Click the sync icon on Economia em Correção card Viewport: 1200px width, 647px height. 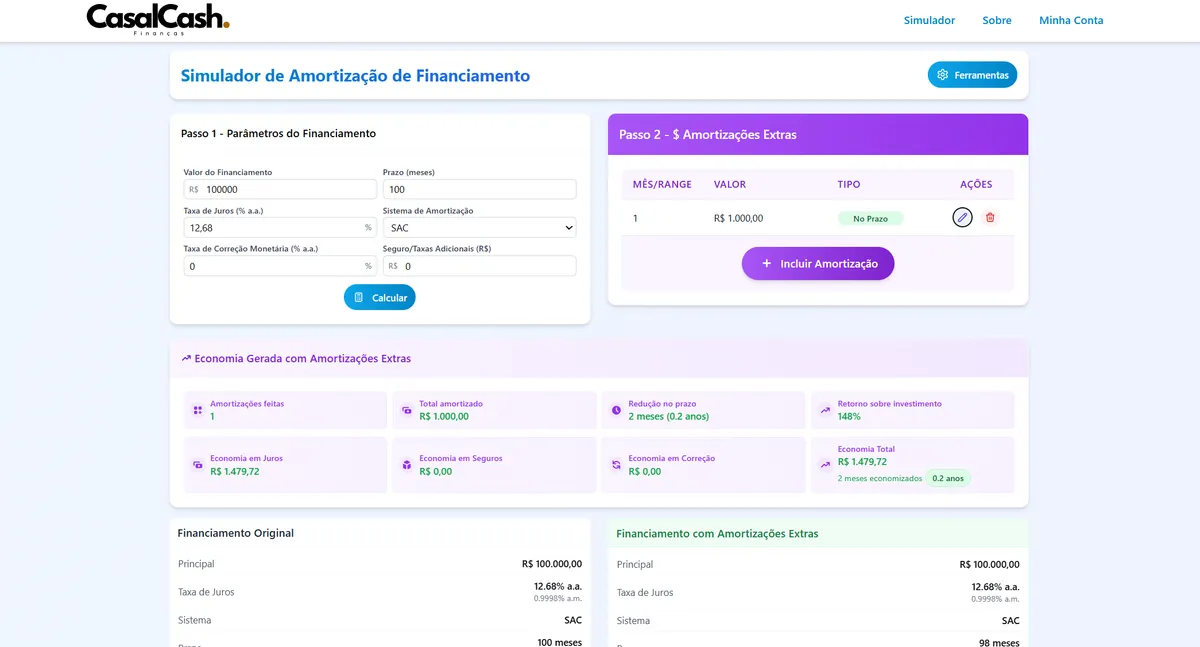point(616,464)
